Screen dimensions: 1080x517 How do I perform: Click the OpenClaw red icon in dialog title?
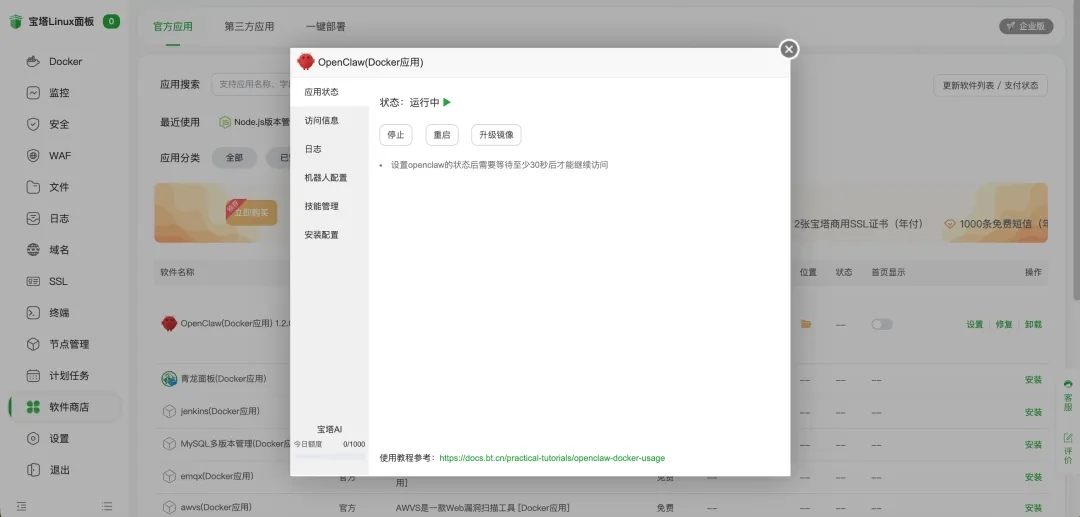pyautogui.click(x=306, y=62)
